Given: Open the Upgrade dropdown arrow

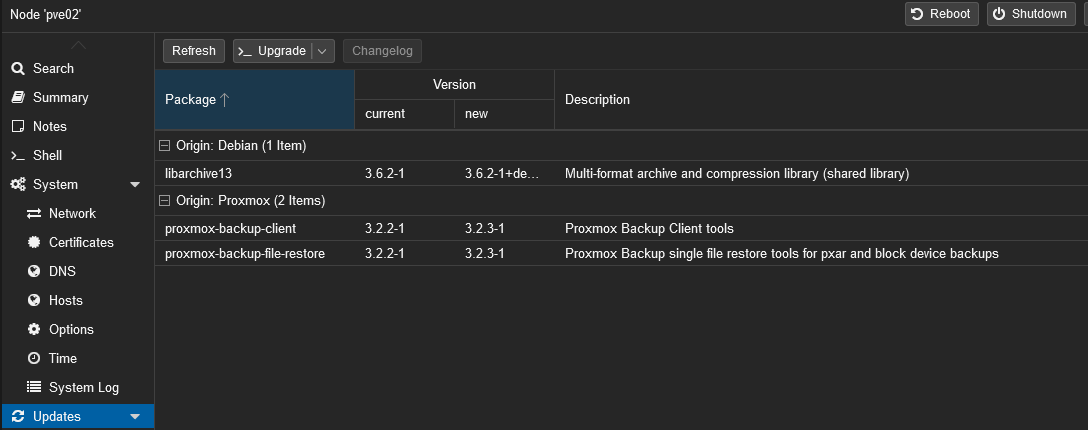Looking at the screenshot, I should 322,51.
